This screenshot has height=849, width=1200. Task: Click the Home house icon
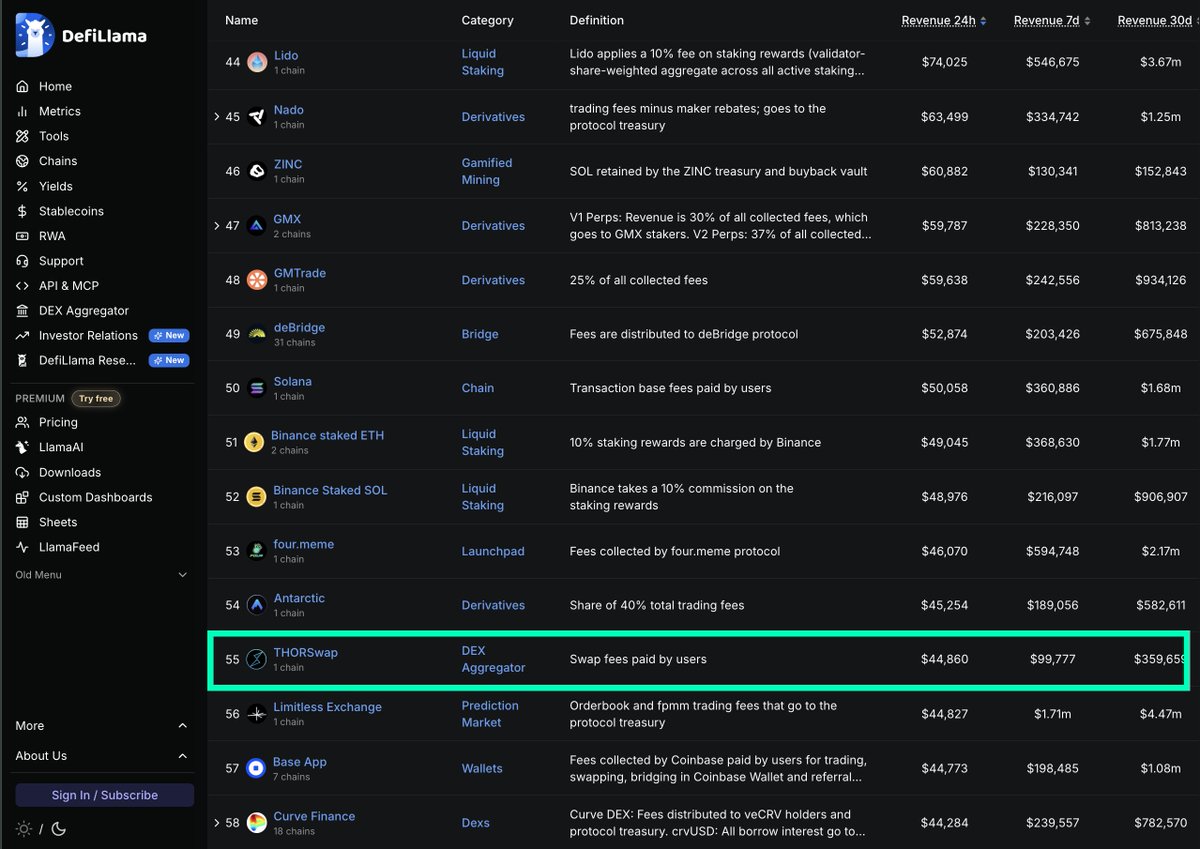pos(22,86)
